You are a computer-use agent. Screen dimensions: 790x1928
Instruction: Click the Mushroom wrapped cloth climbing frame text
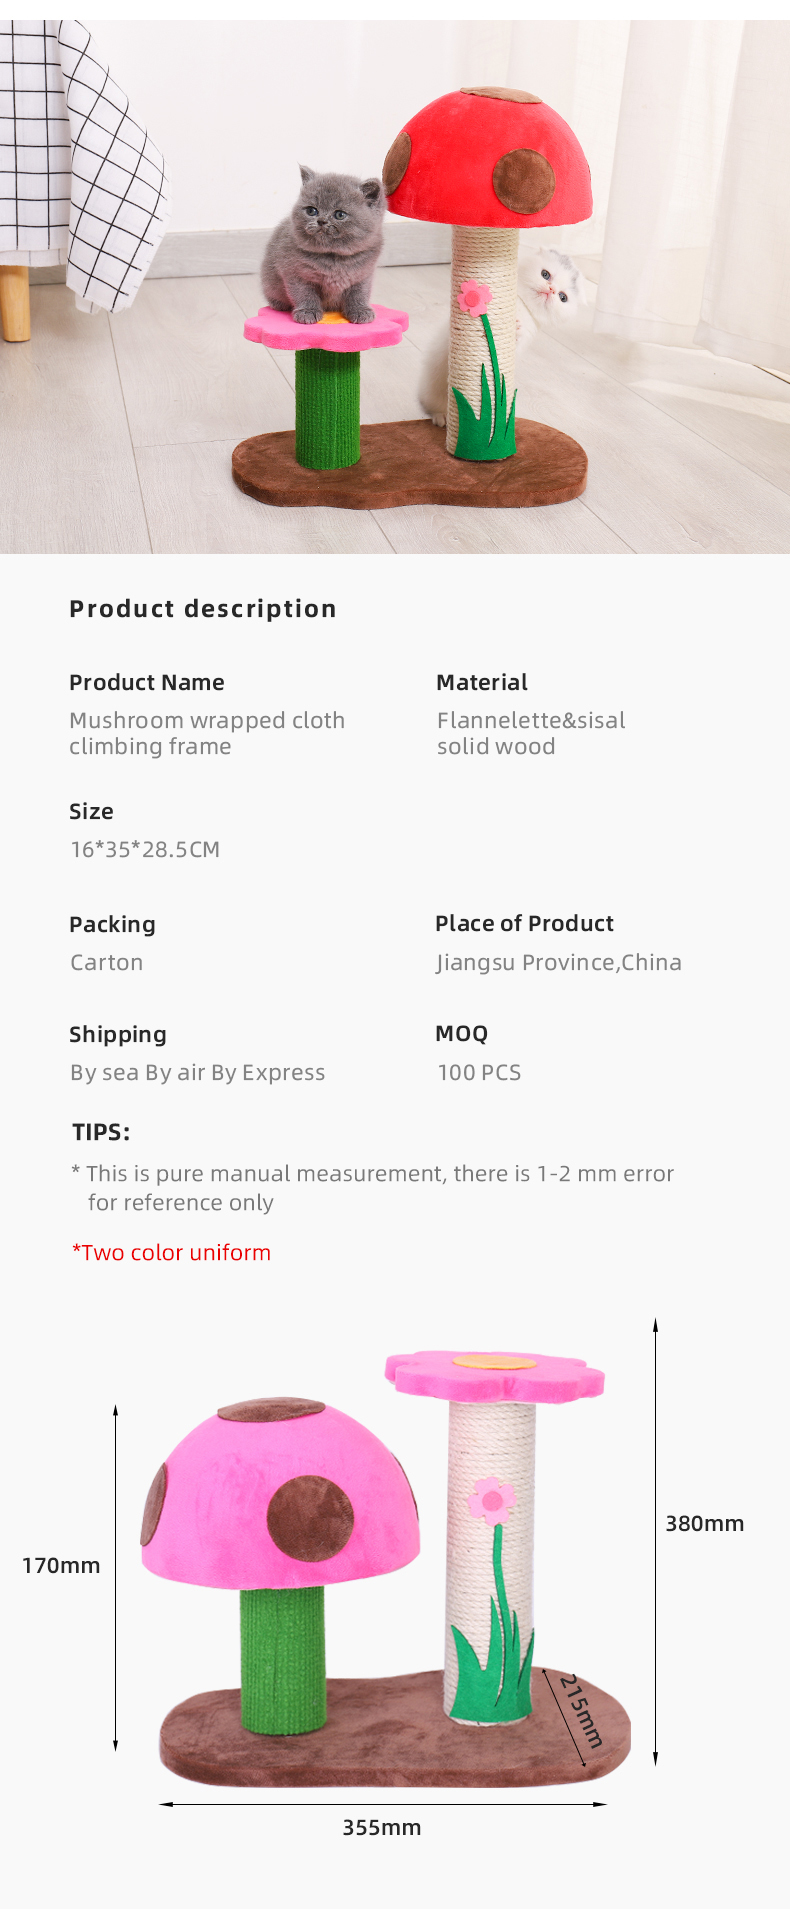[207, 733]
